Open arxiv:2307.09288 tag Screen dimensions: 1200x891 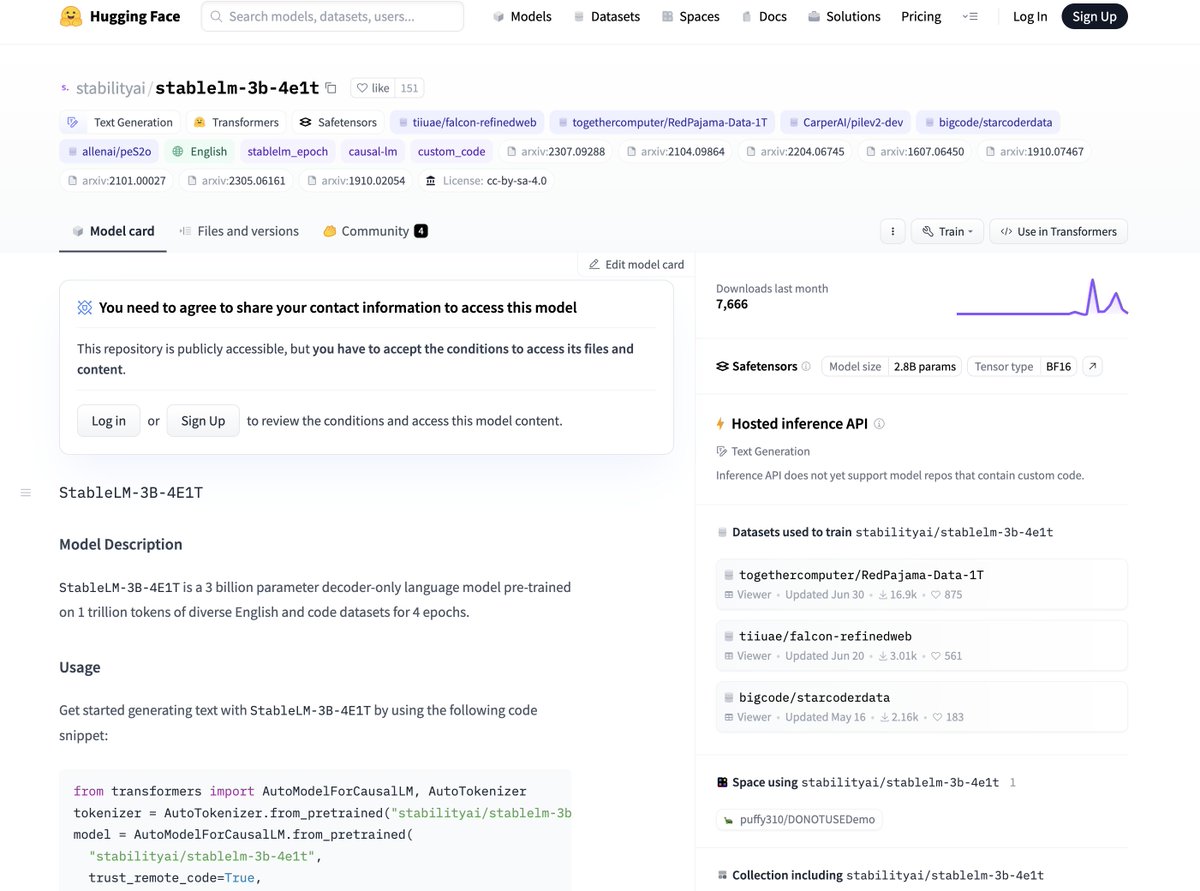pos(555,151)
